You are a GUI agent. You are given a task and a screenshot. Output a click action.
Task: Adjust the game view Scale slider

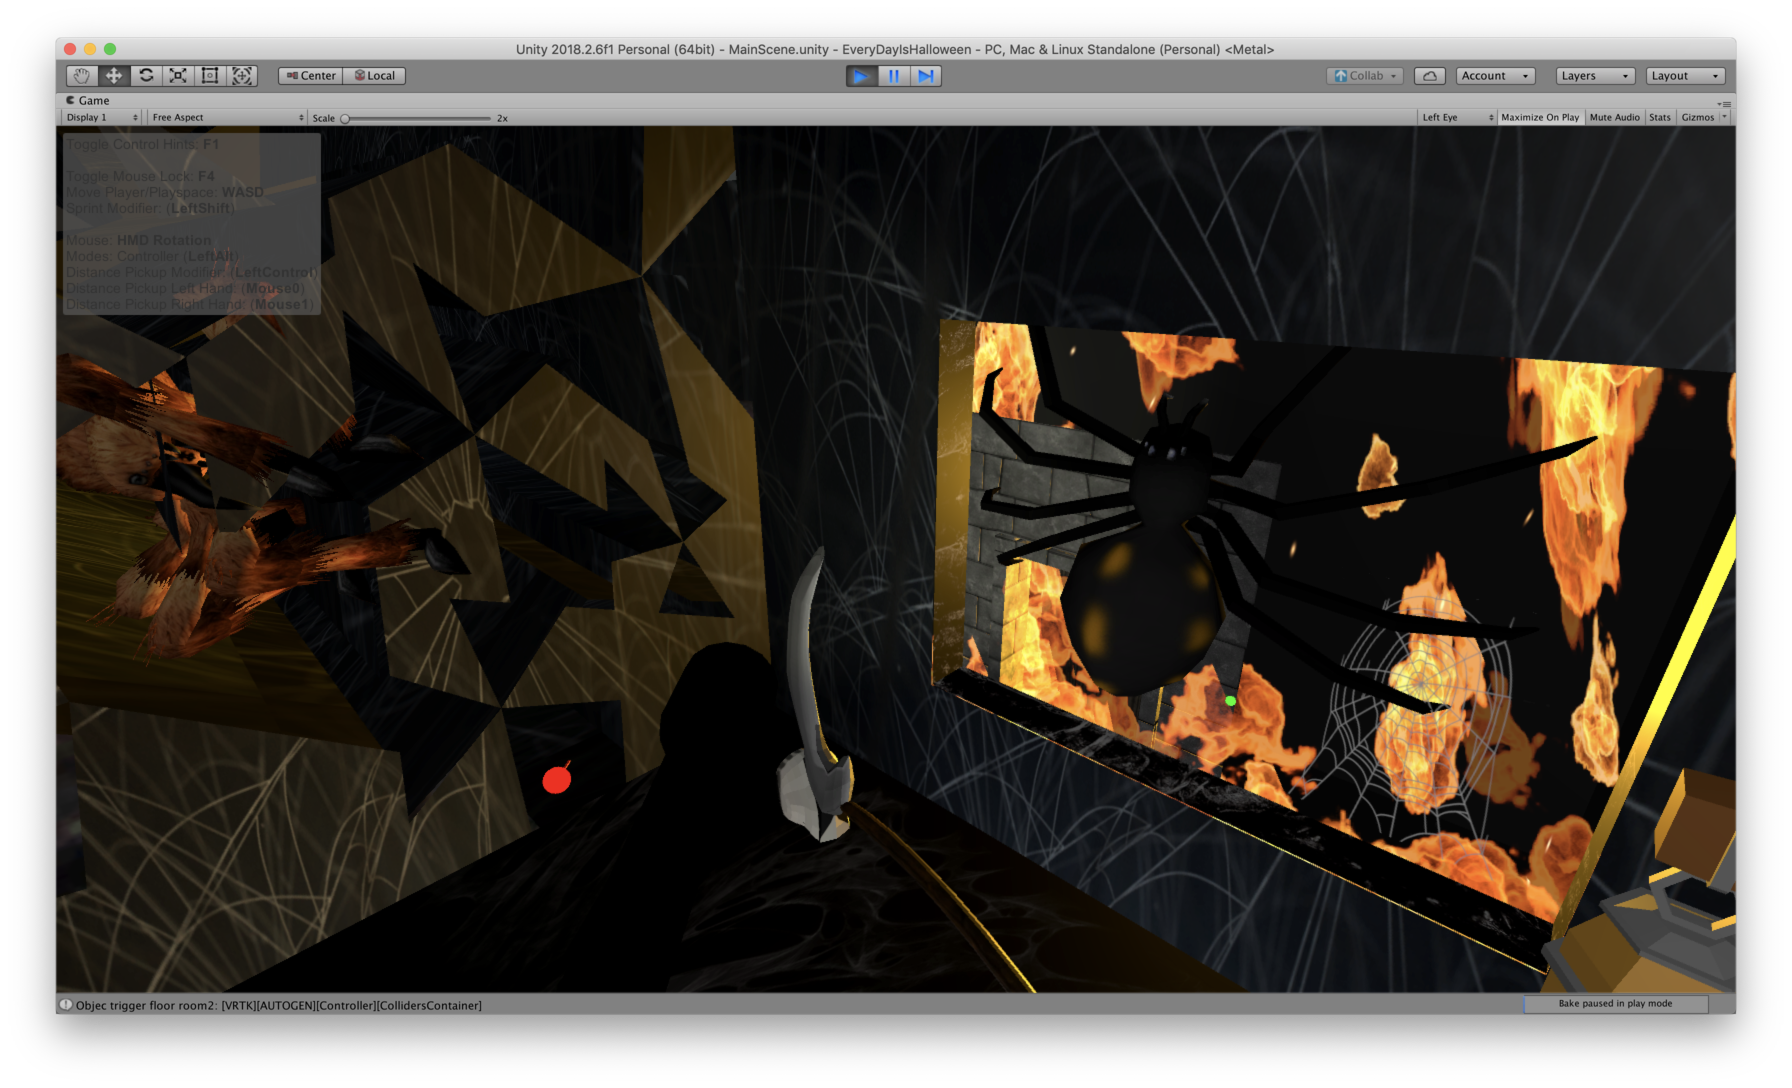coord(418,118)
